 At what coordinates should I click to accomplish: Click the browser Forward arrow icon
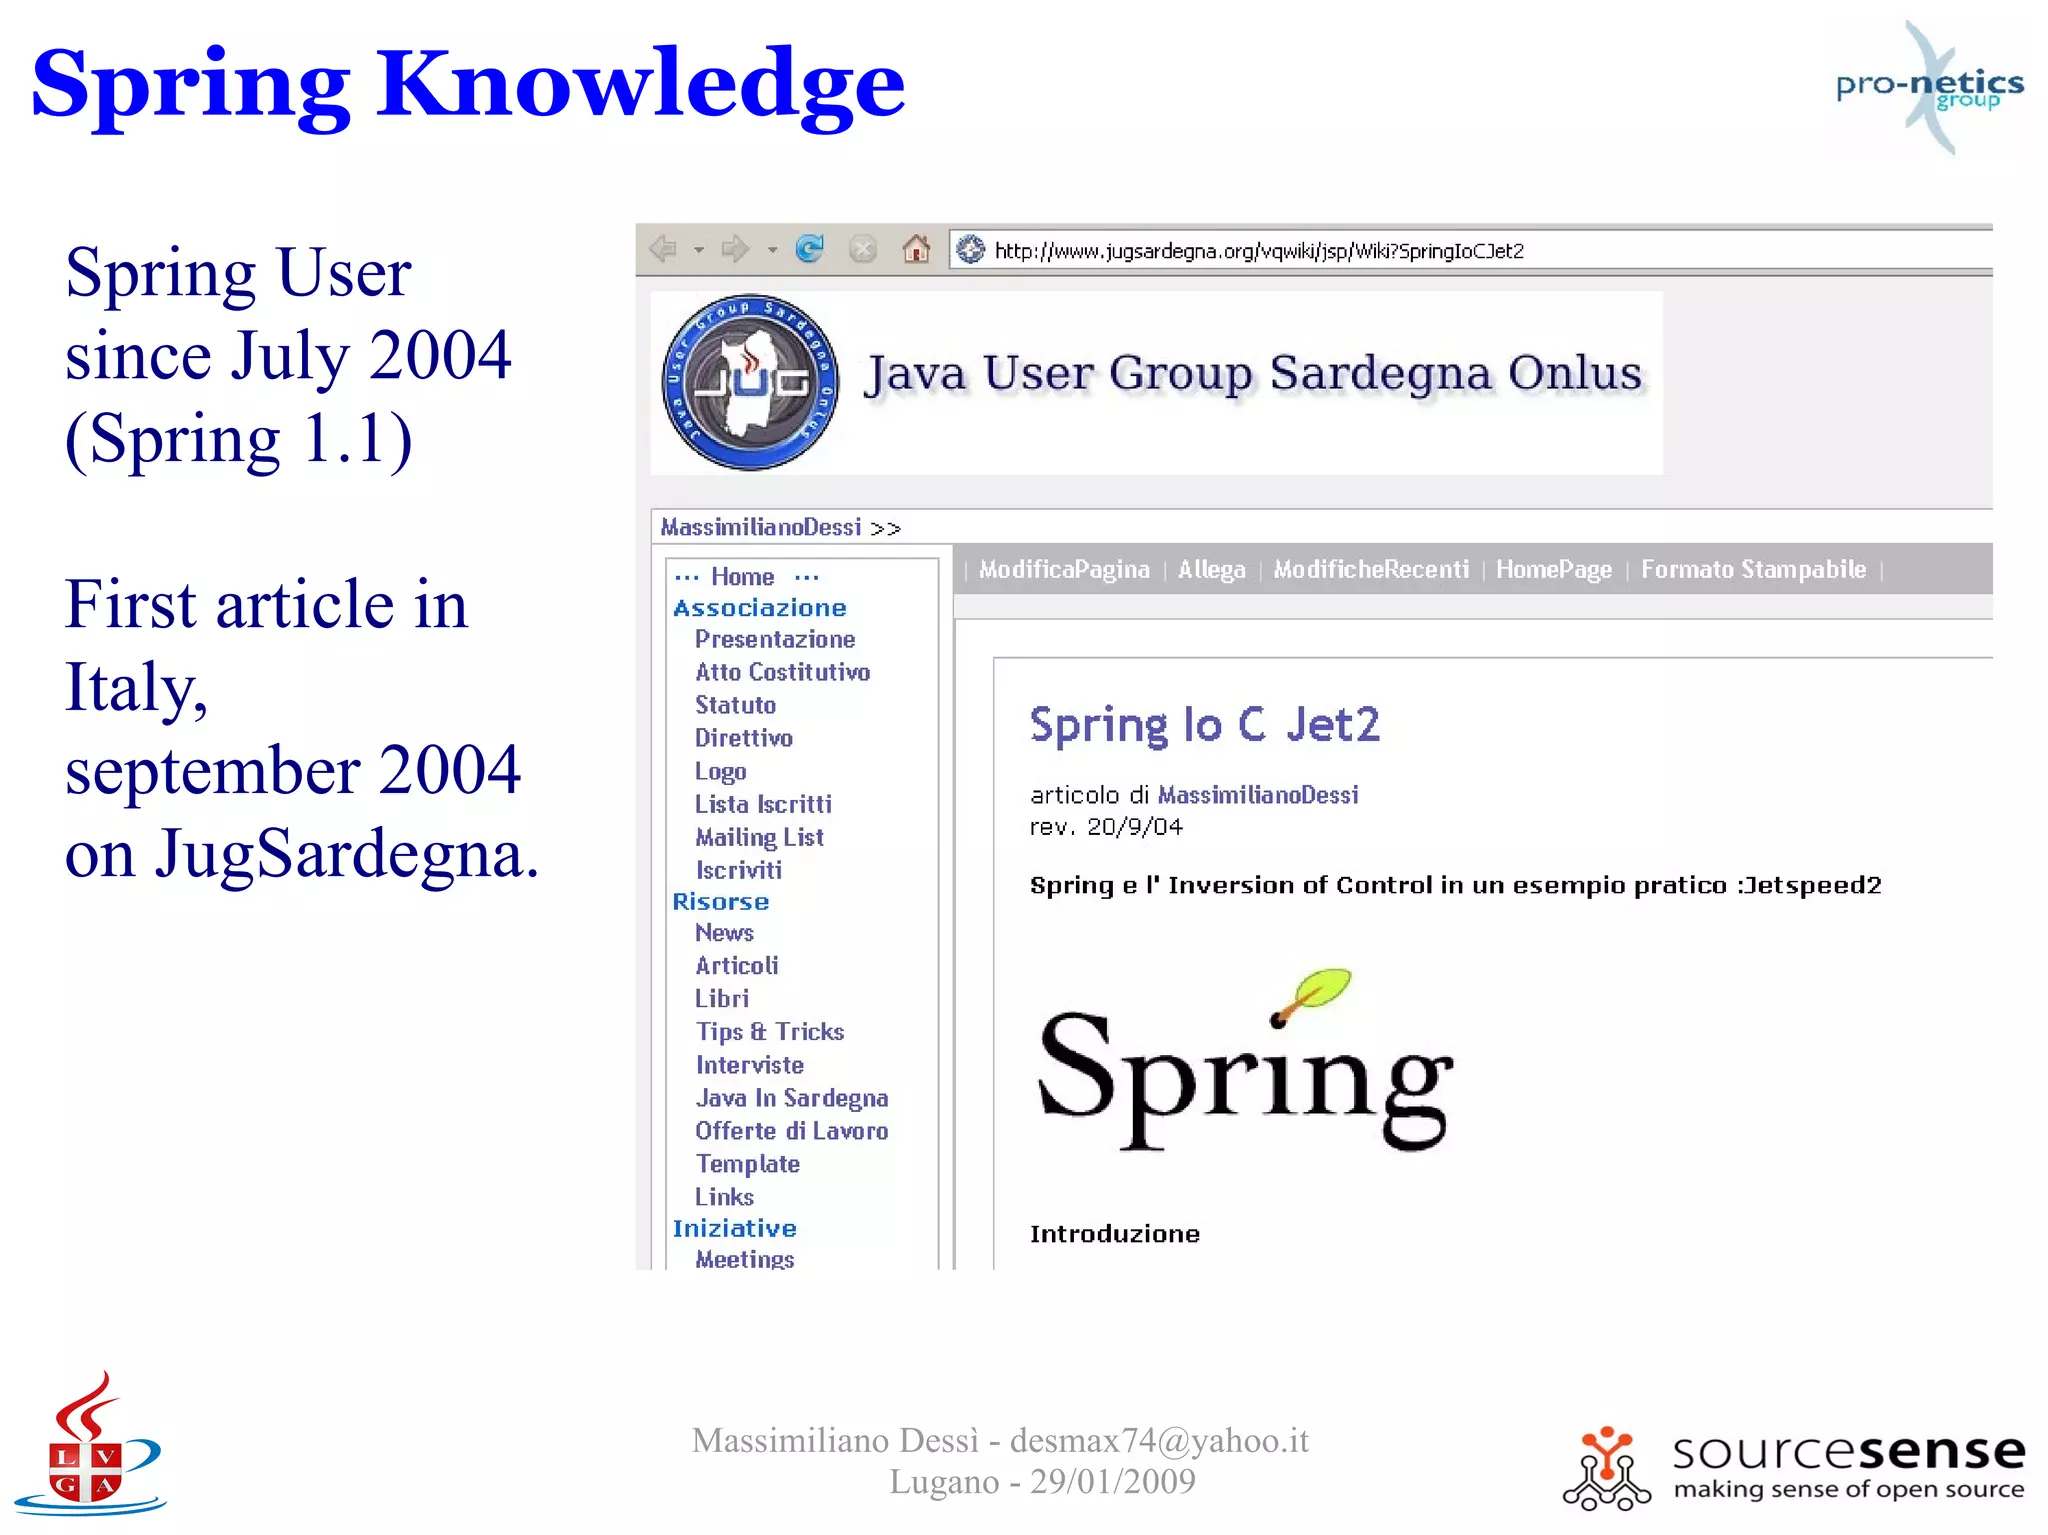click(x=735, y=248)
